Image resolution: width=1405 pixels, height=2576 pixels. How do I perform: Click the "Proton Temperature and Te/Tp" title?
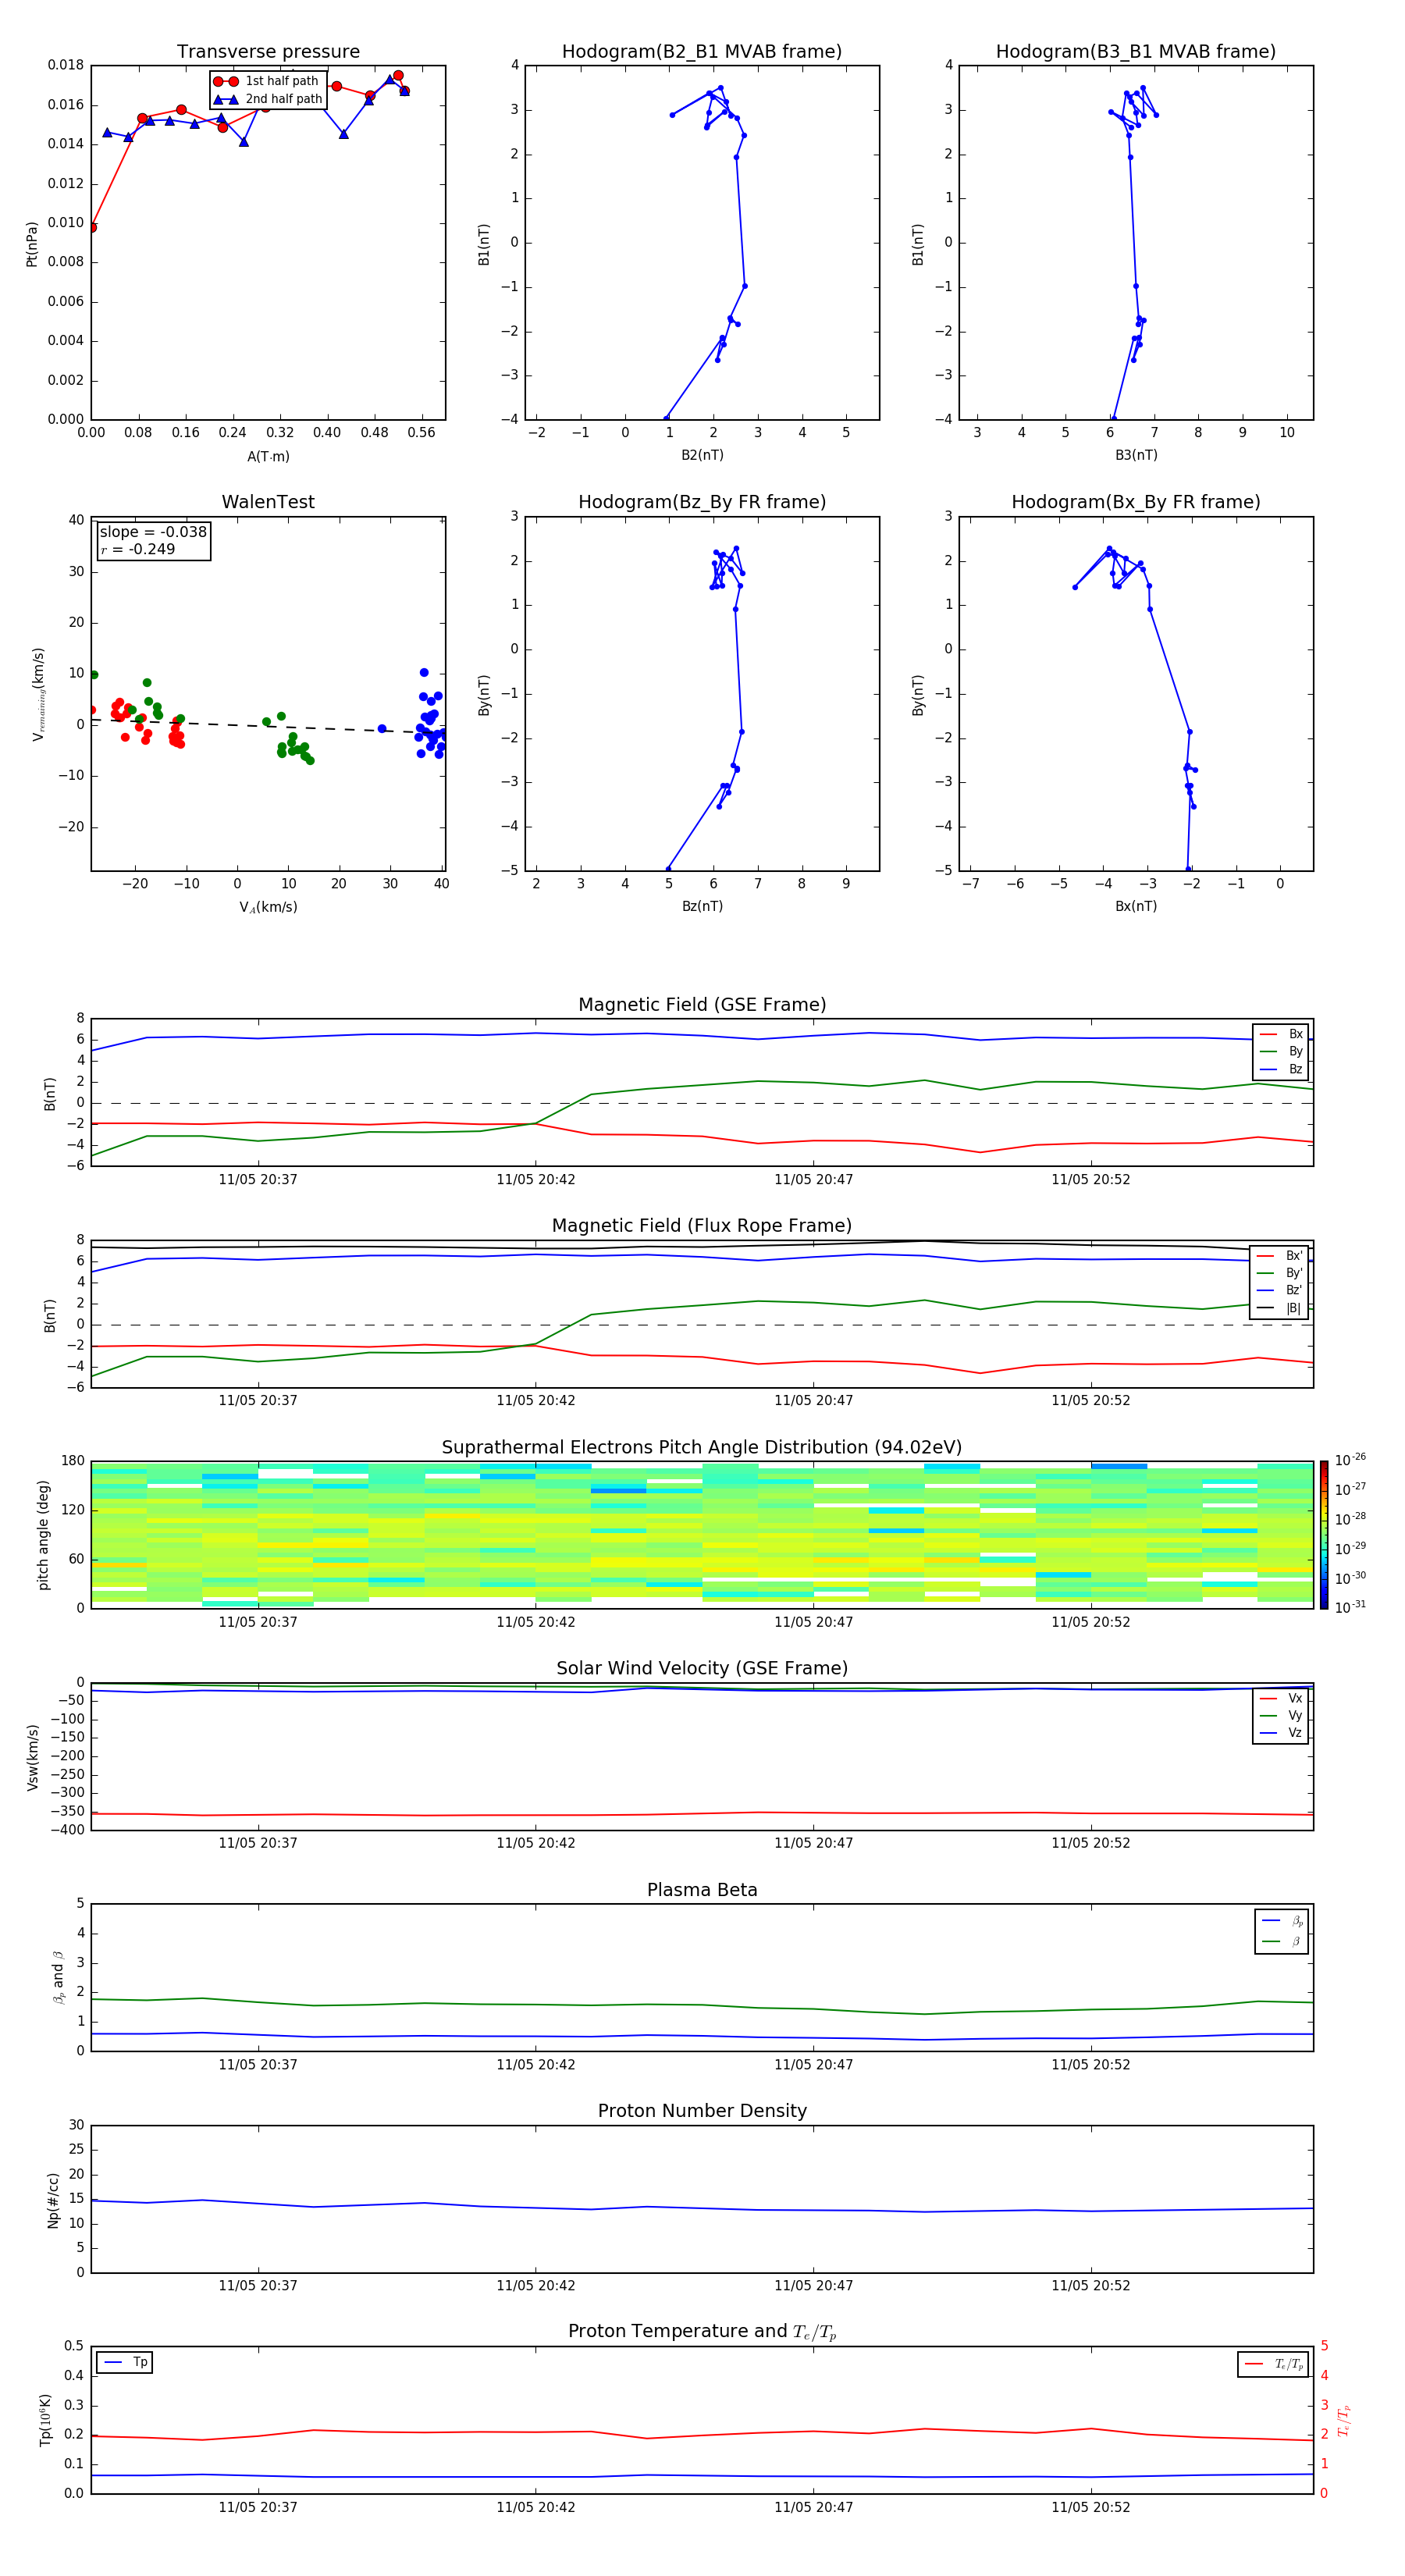tap(702, 2332)
